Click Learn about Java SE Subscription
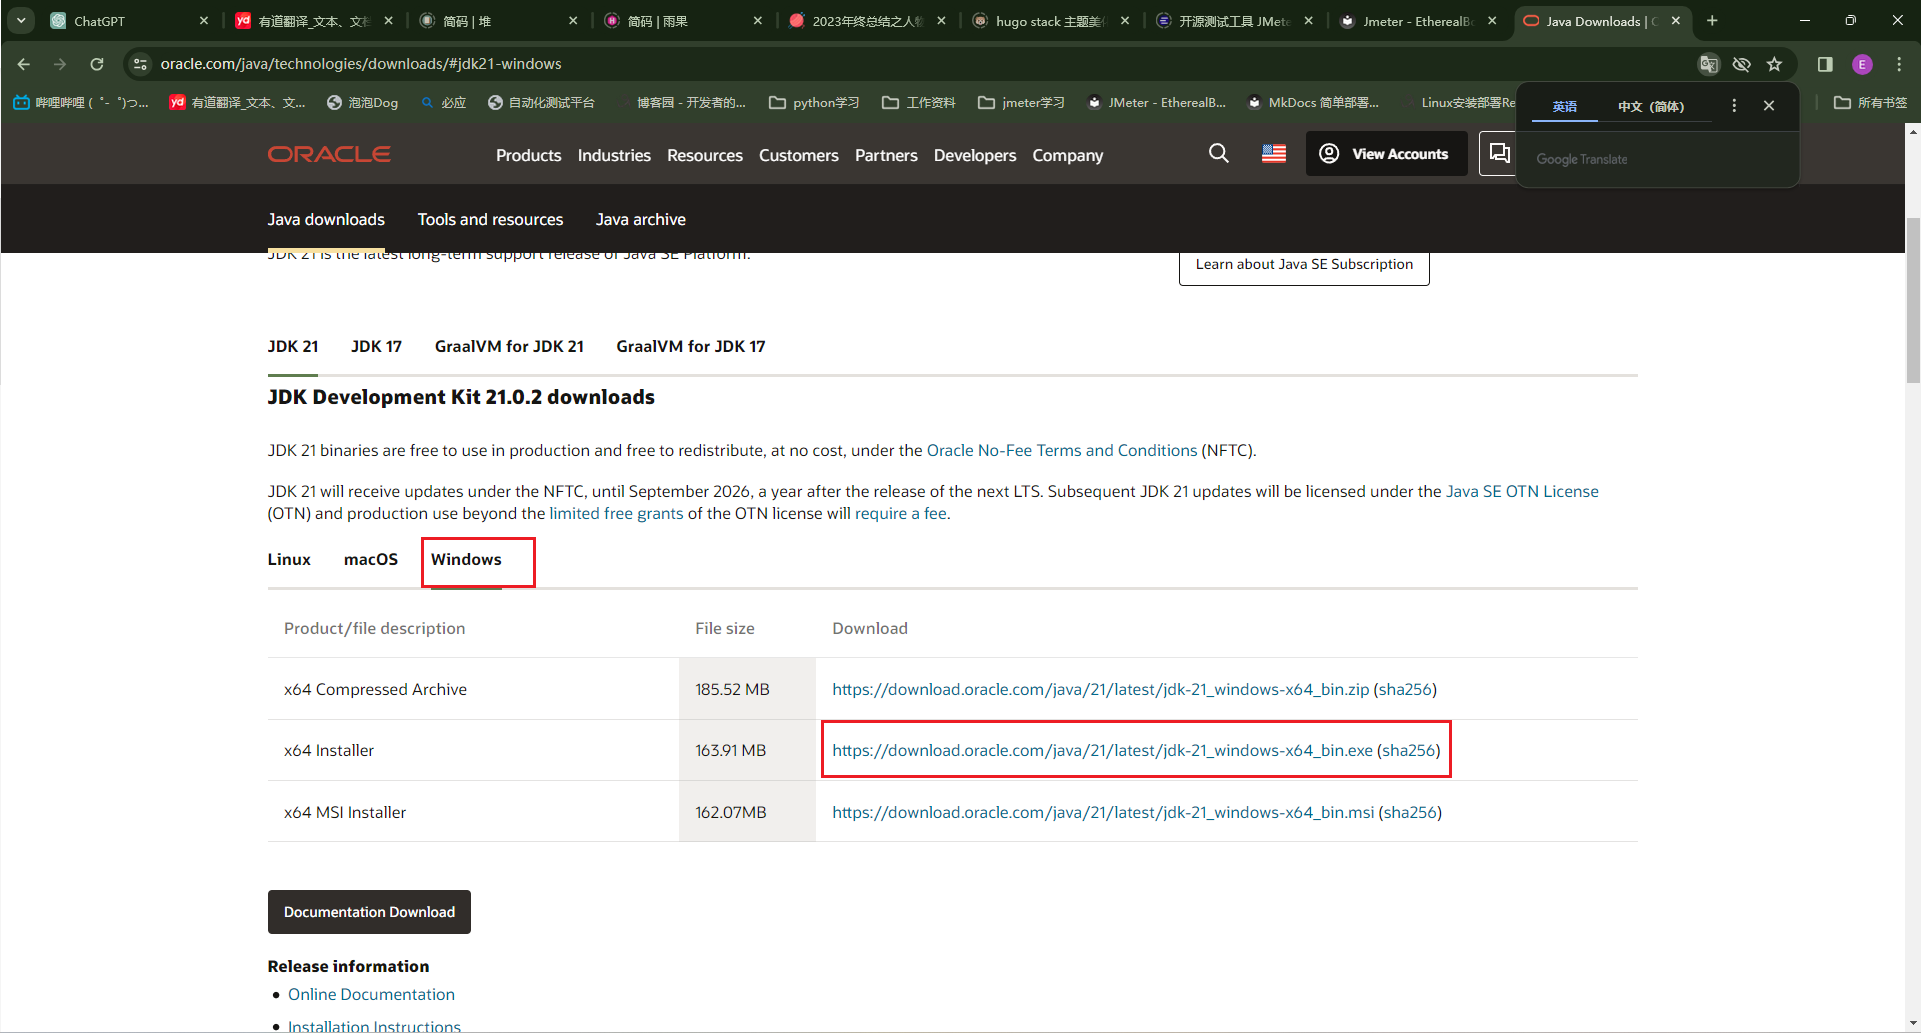Image resolution: width=1921 pixels, height=1033 pixels. click(1304, 265)
